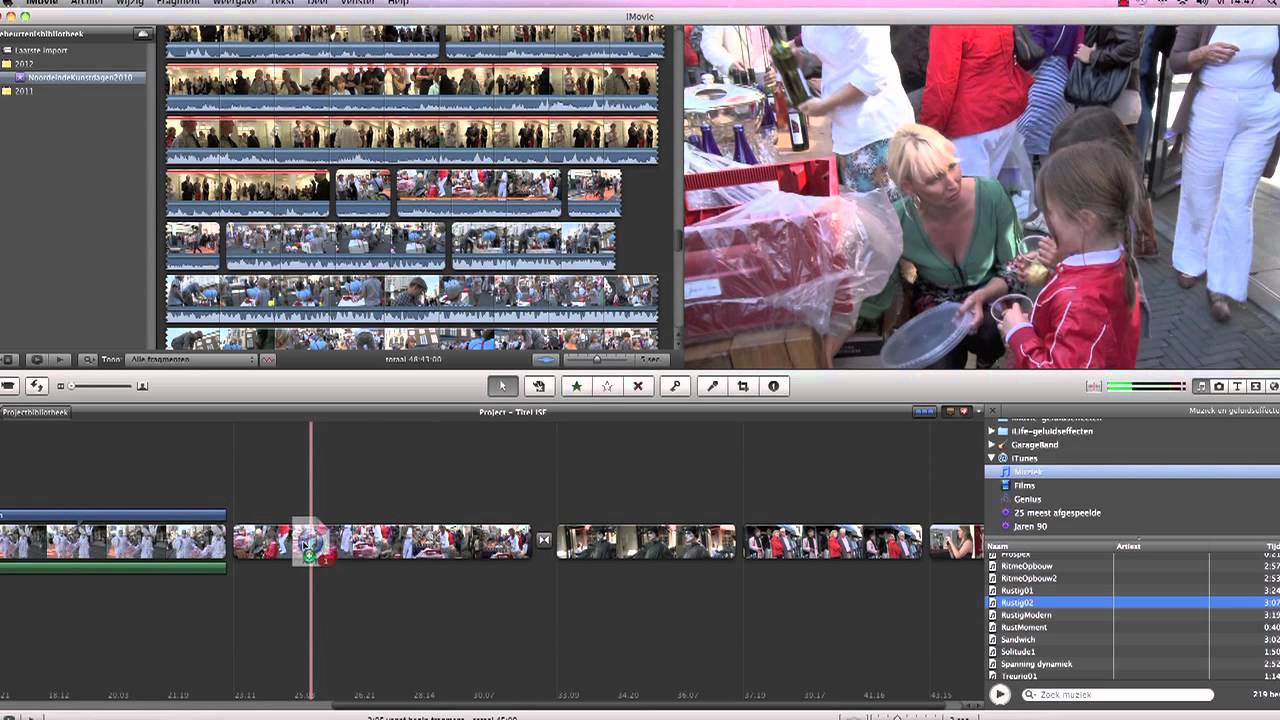1280x720 pixels.
Task: Expand the iLife-geluidseffecten folder
Action: tap(992, 431)
